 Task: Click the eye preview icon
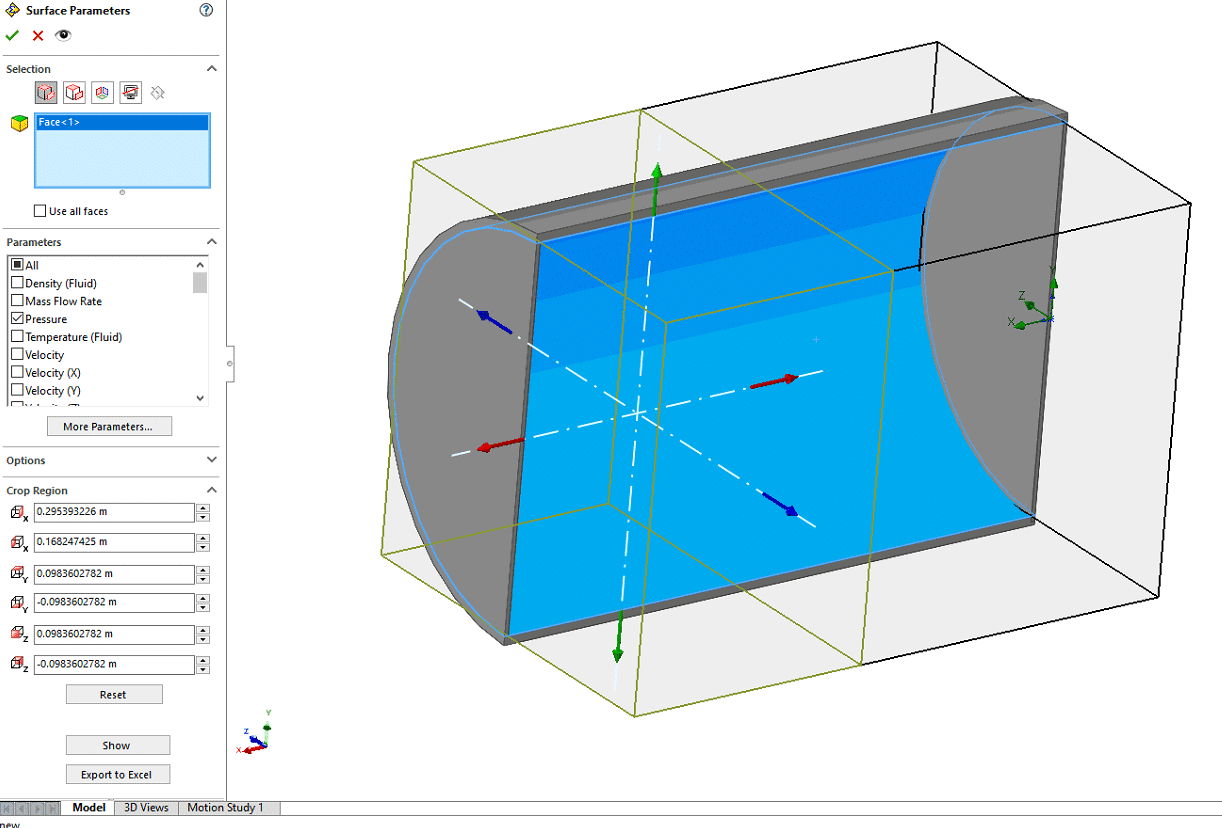[63, 36]
